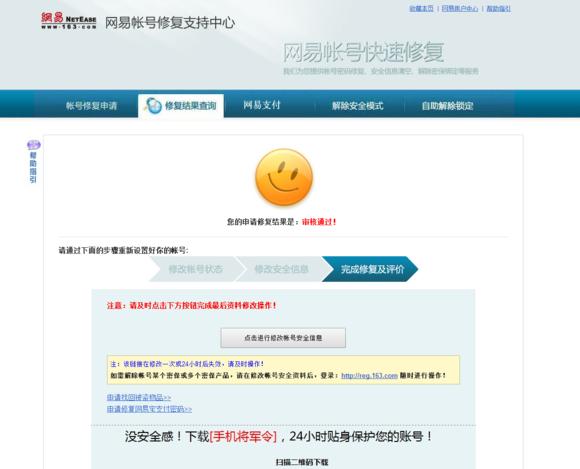Viewport: 580px width, 469px height.
Task: Click the red [手机将军令] download text
Action: point(243,436)
